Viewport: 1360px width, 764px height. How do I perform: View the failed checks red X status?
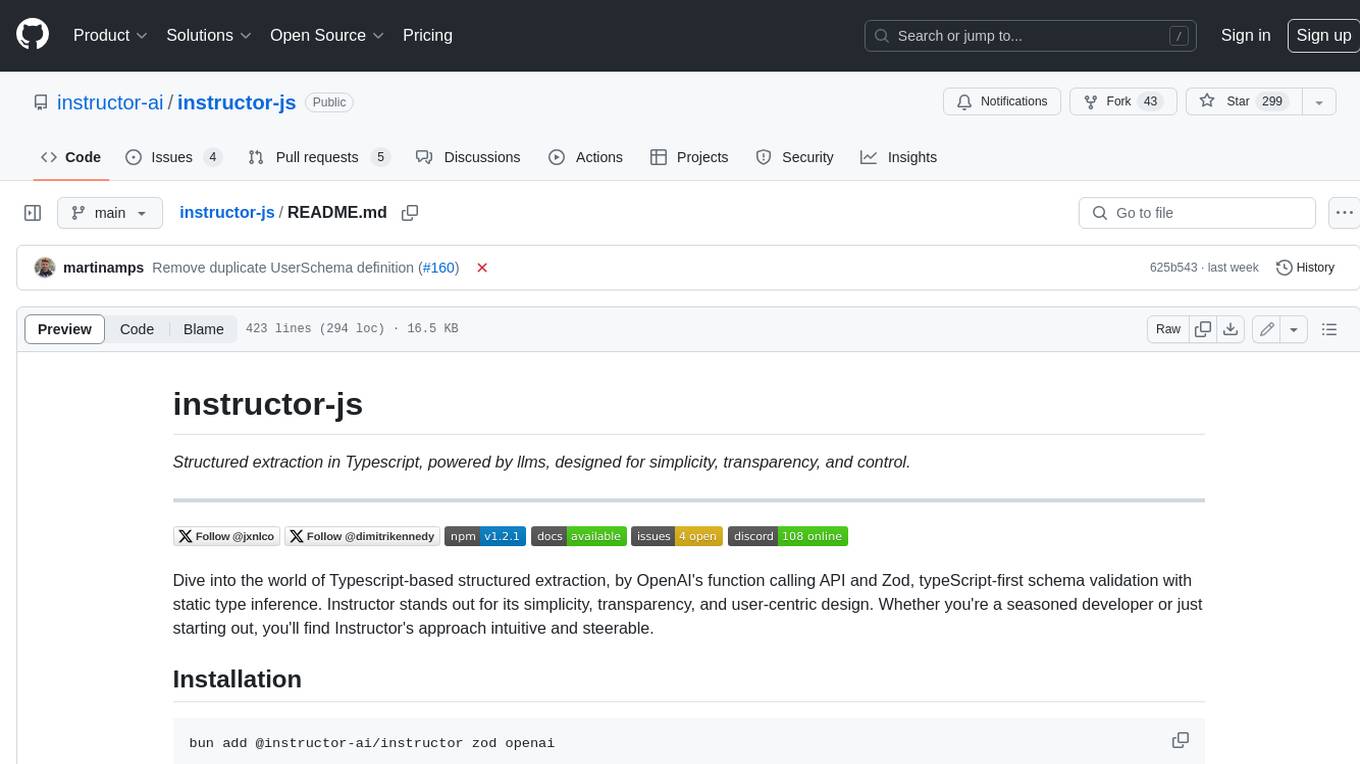(x=482, y=268)
